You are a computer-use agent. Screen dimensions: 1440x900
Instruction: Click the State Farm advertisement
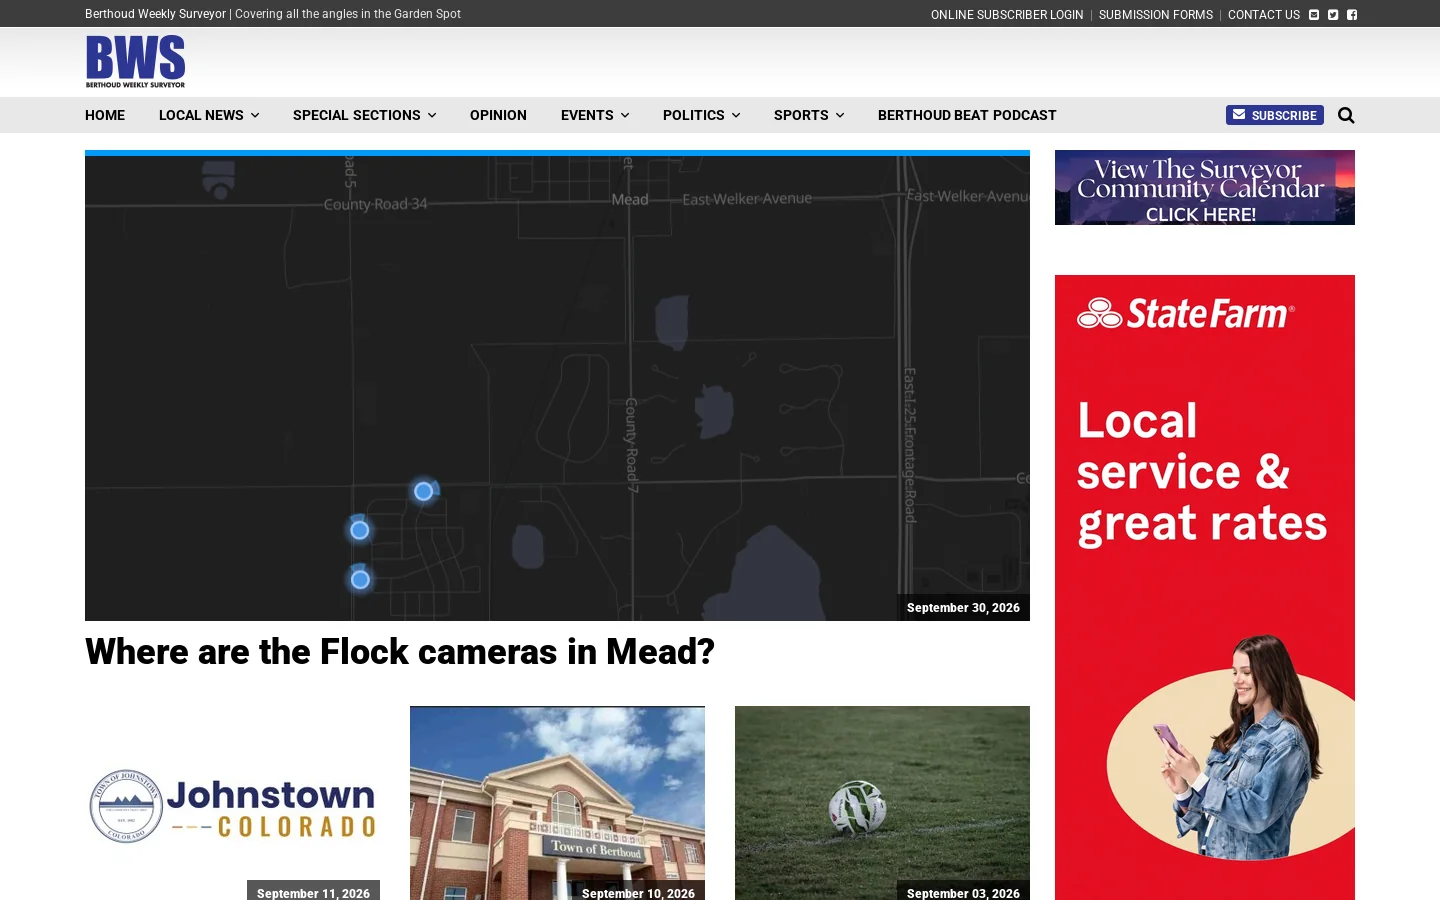tap(1205, 587)
